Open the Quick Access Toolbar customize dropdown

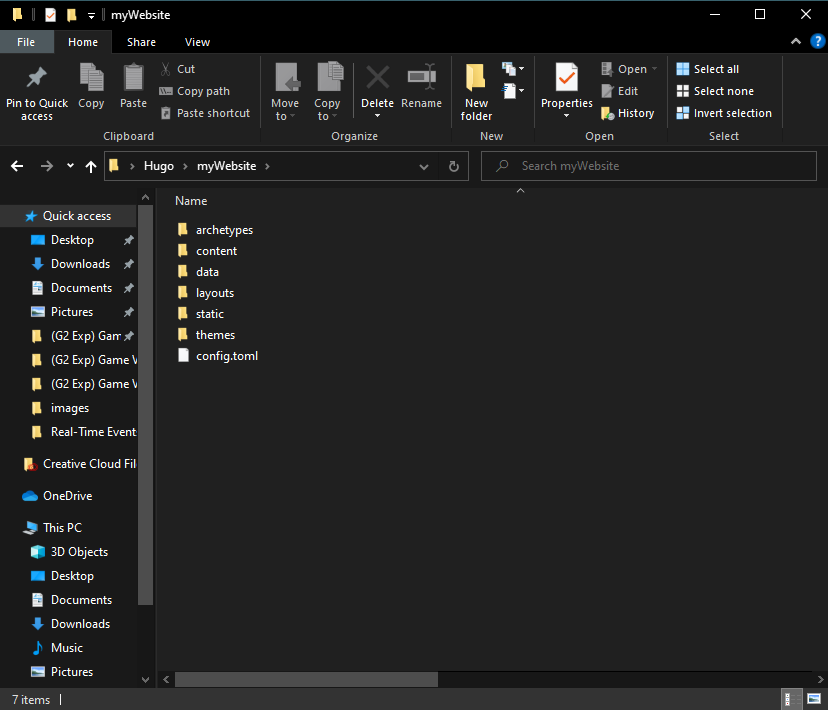pos(91,16)
